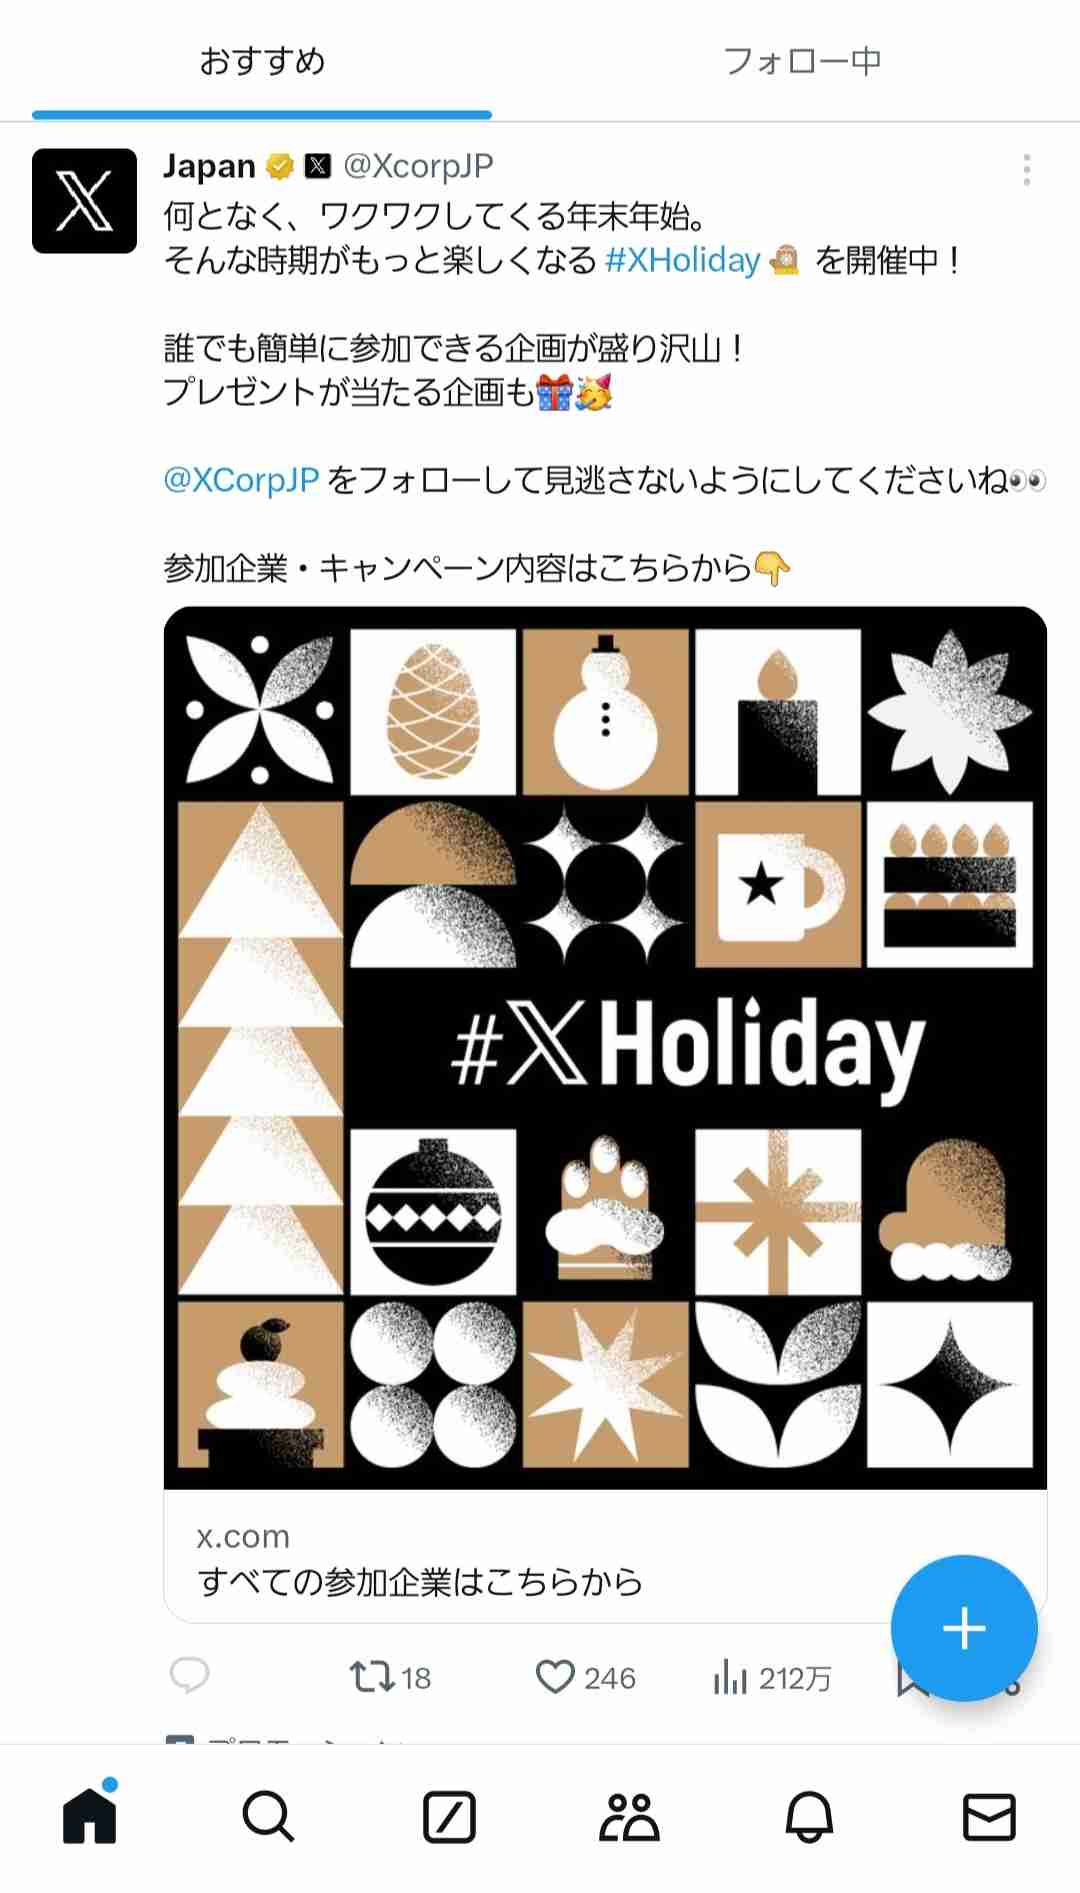The height and width of the screenshot is (1893, 1080).
Task: Open the #XHoliday hashtag link
Action: [683, 261]
